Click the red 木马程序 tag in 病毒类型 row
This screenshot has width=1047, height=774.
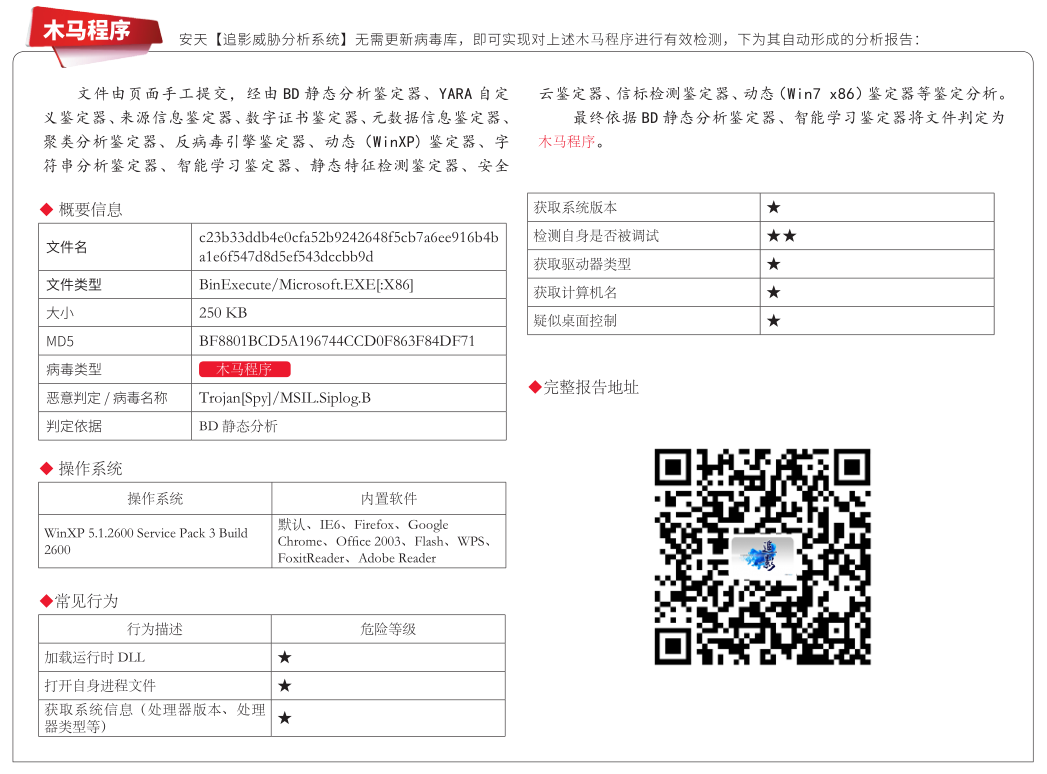244,369
